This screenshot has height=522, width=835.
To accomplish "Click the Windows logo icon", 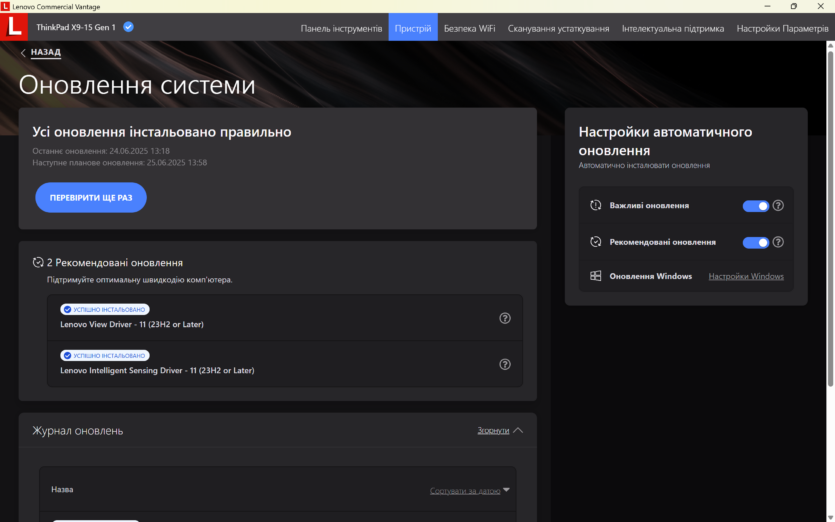I will coord(595,276).
